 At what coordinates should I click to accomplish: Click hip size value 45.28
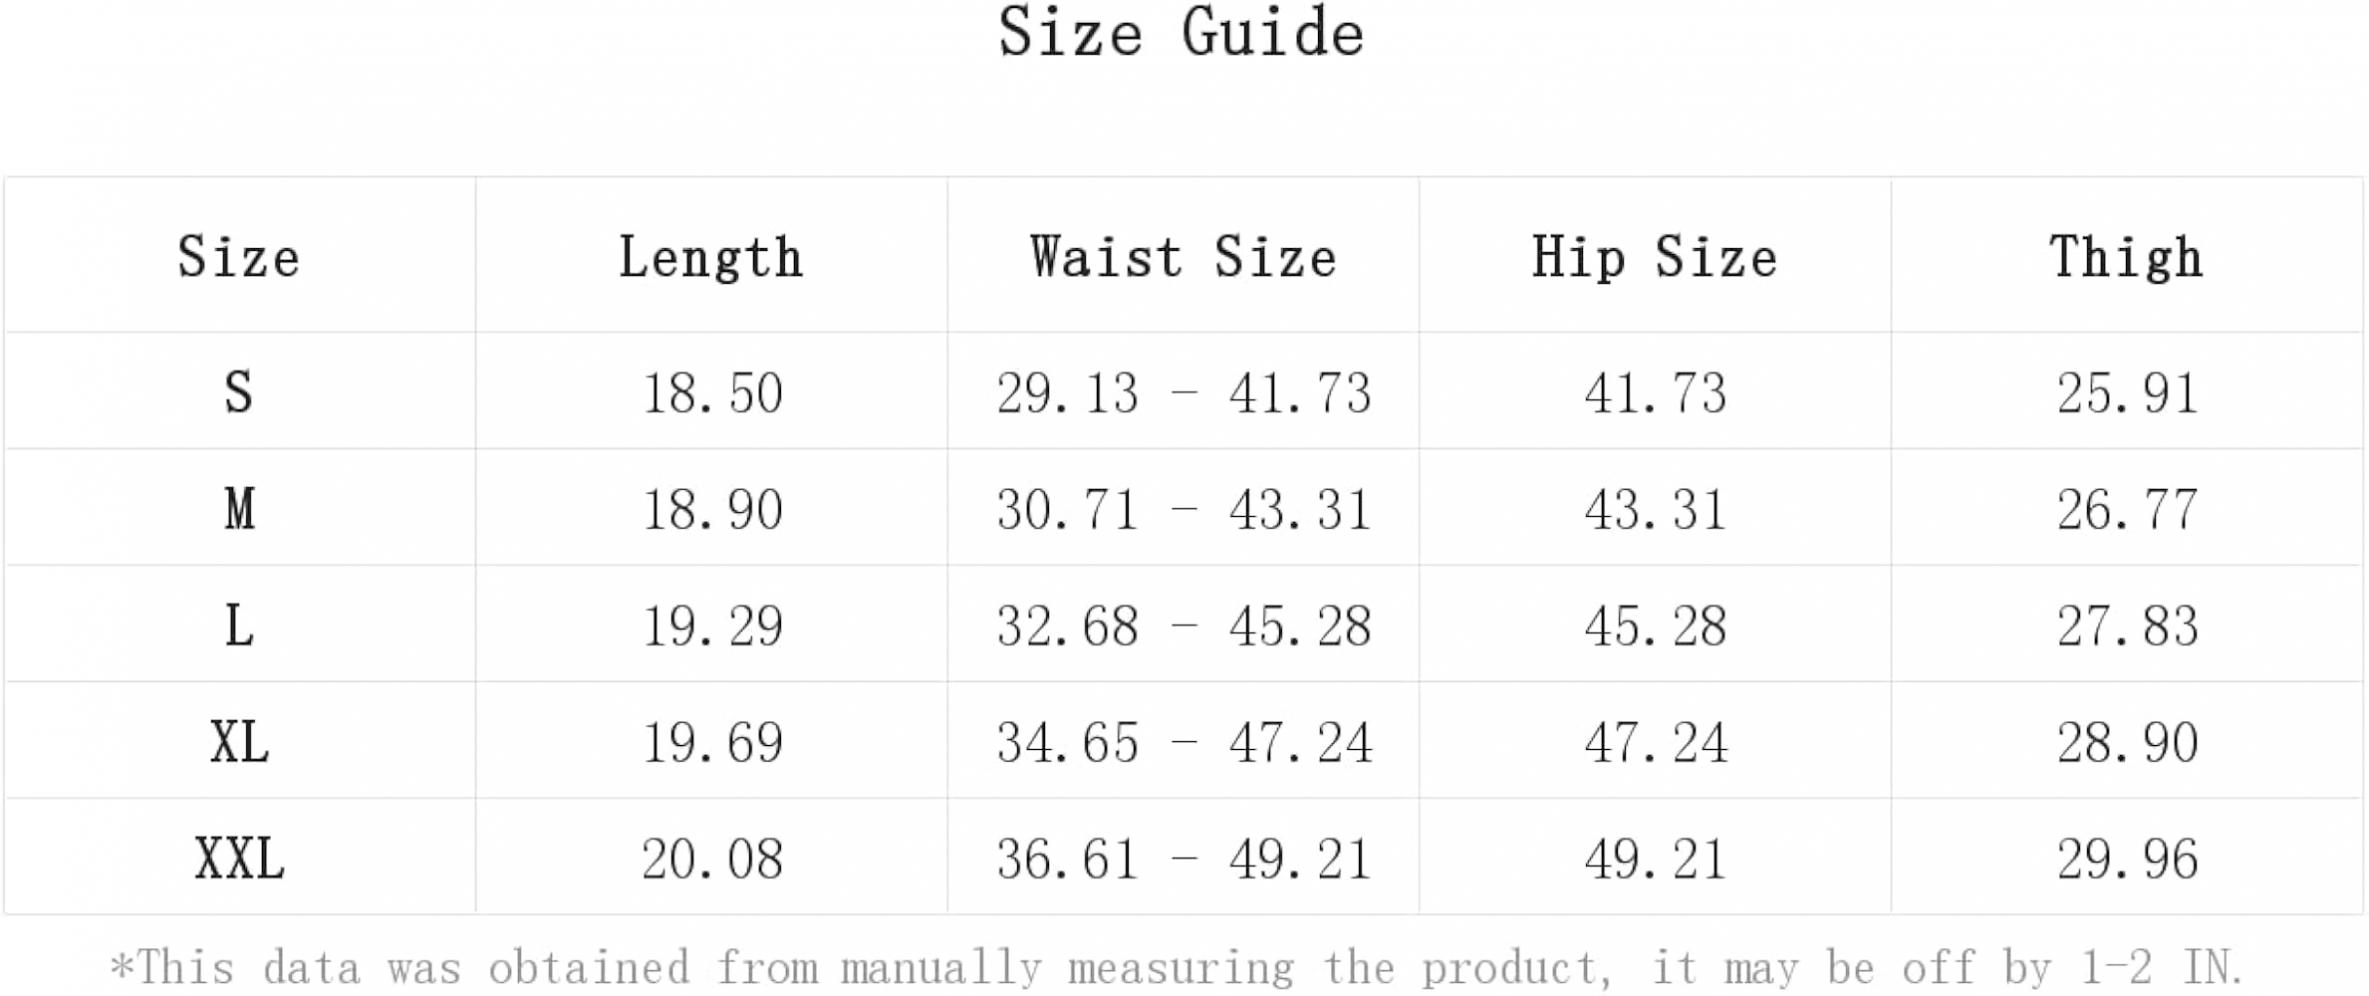[1655, 627]
